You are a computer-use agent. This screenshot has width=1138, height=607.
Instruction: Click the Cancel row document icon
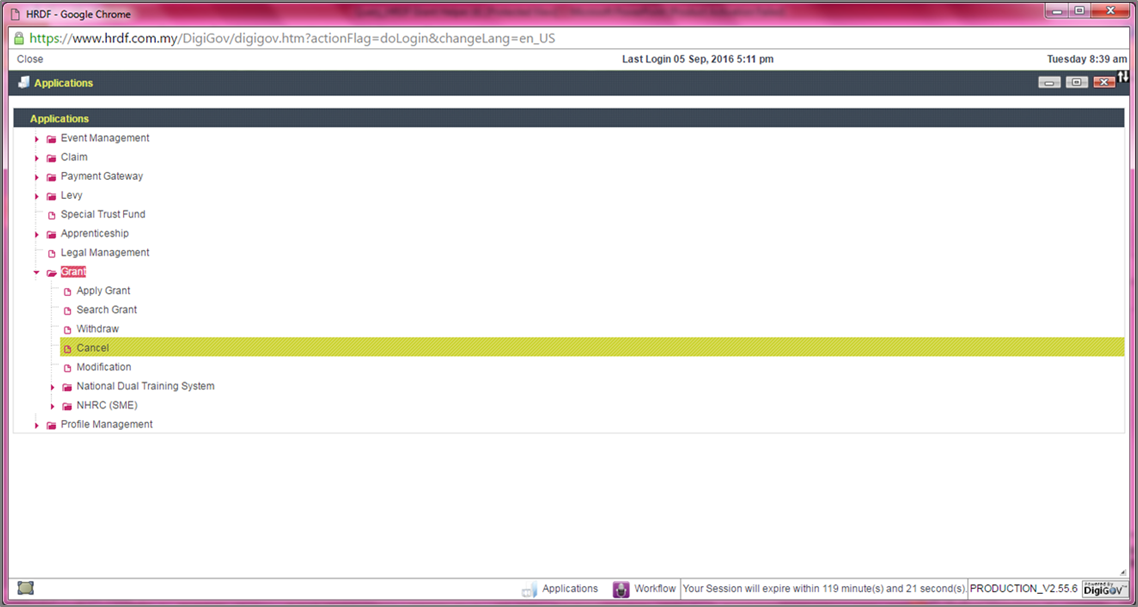pos(67,349)
